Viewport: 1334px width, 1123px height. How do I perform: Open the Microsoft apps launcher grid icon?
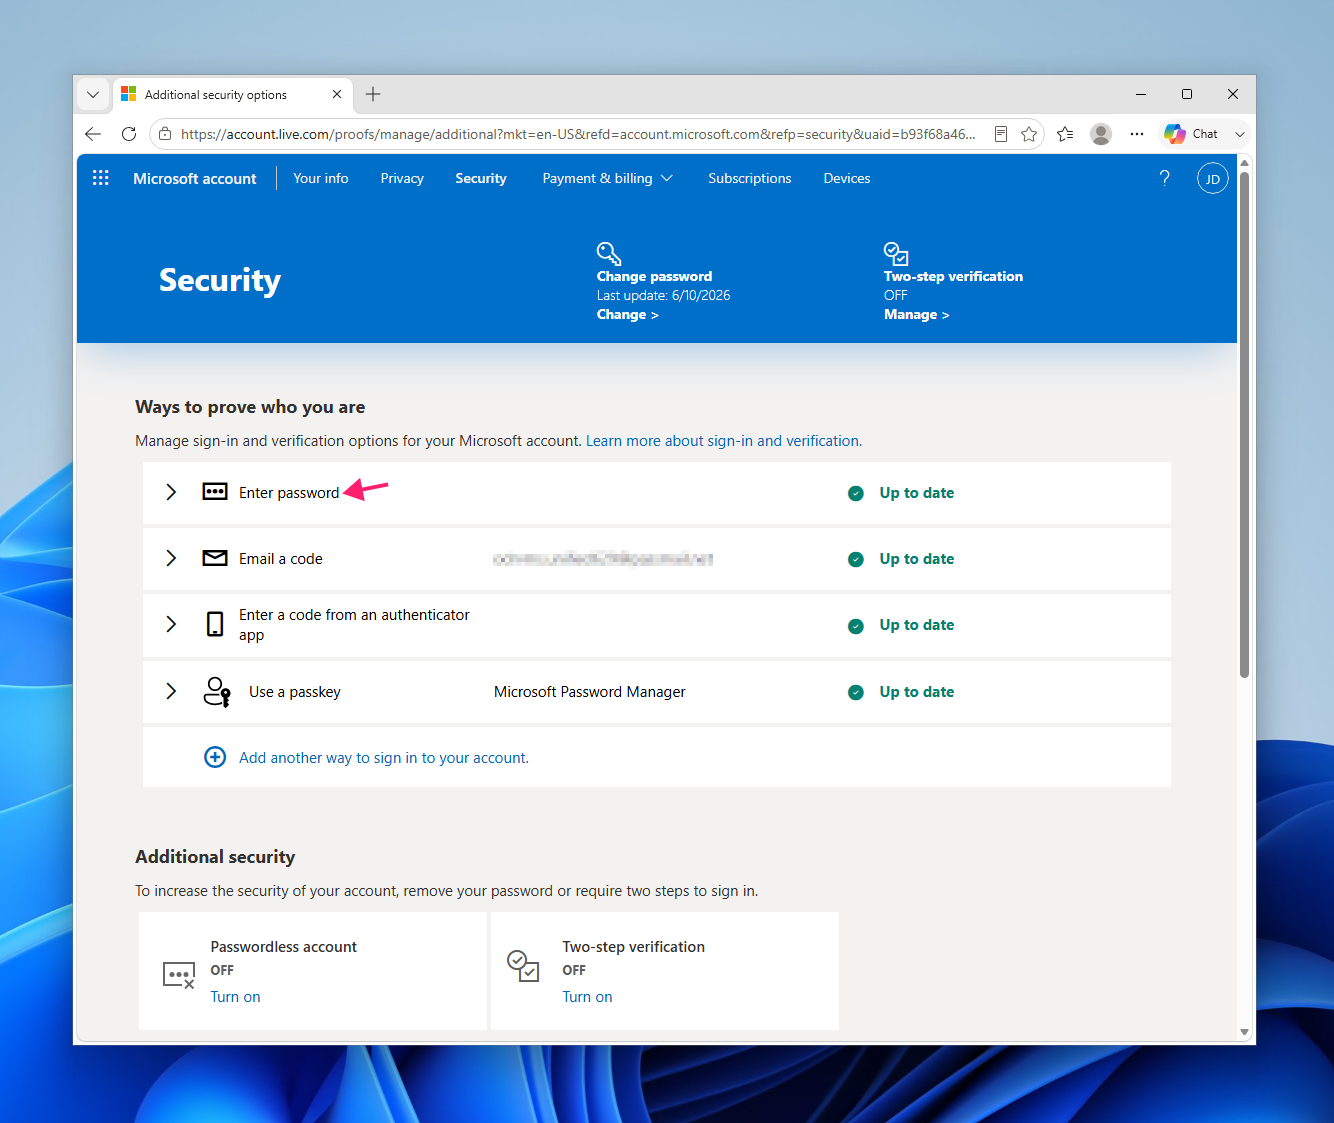pos(100,178)
